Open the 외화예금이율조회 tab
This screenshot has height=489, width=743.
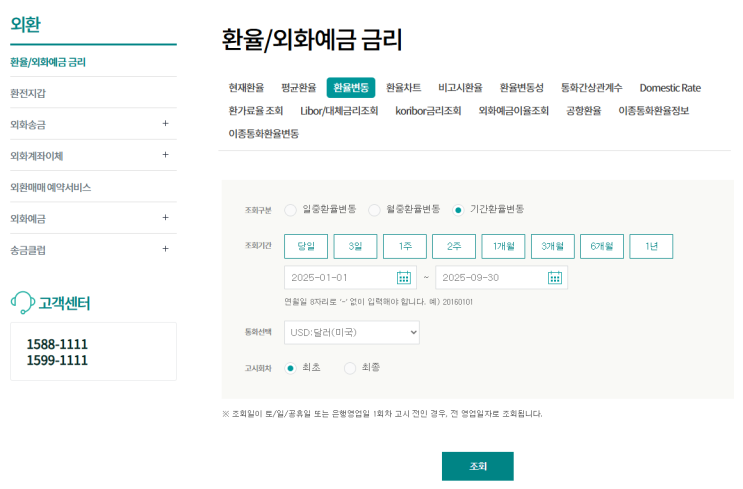(x=514, y=111)
